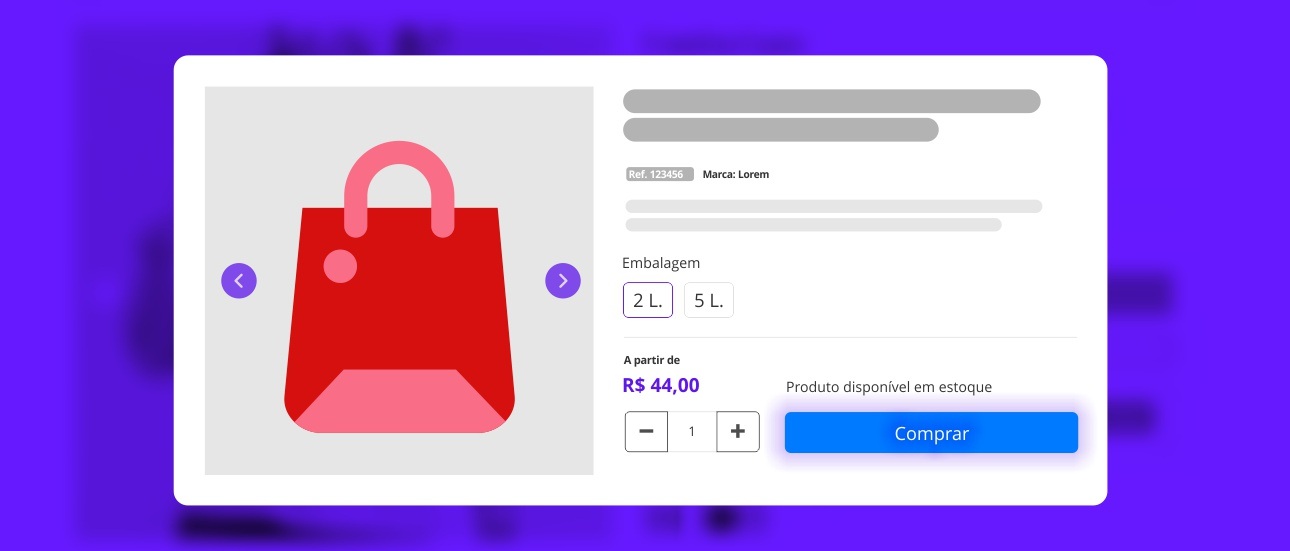The height and width of the screenshot is (551, 1290).
Task: Go to the previous product image
Action: coord(239,281)
